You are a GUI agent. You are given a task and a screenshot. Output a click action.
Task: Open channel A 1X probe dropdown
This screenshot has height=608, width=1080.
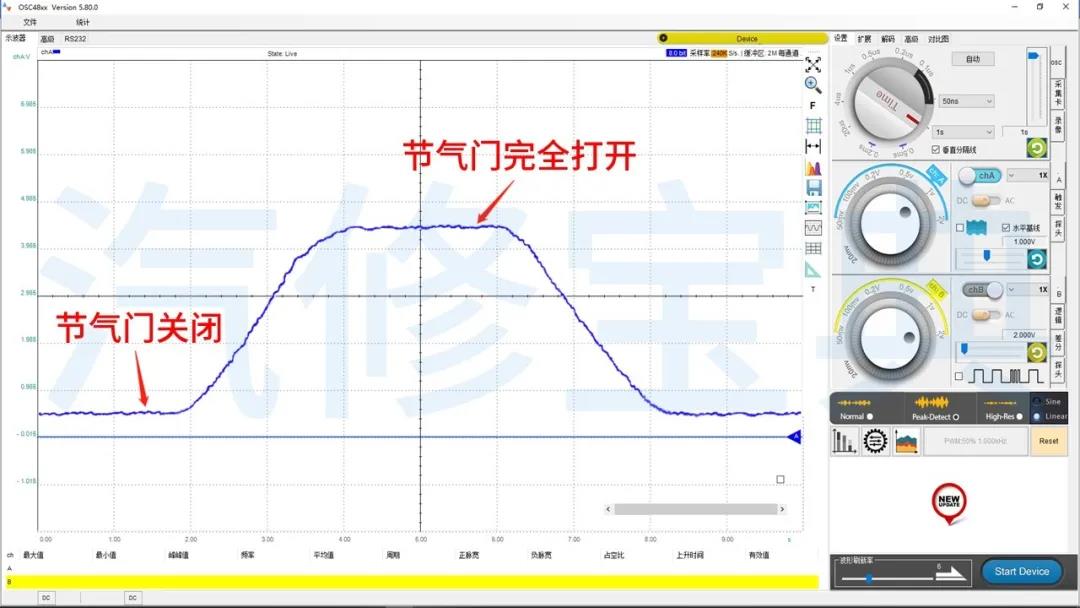(1028, 176)
